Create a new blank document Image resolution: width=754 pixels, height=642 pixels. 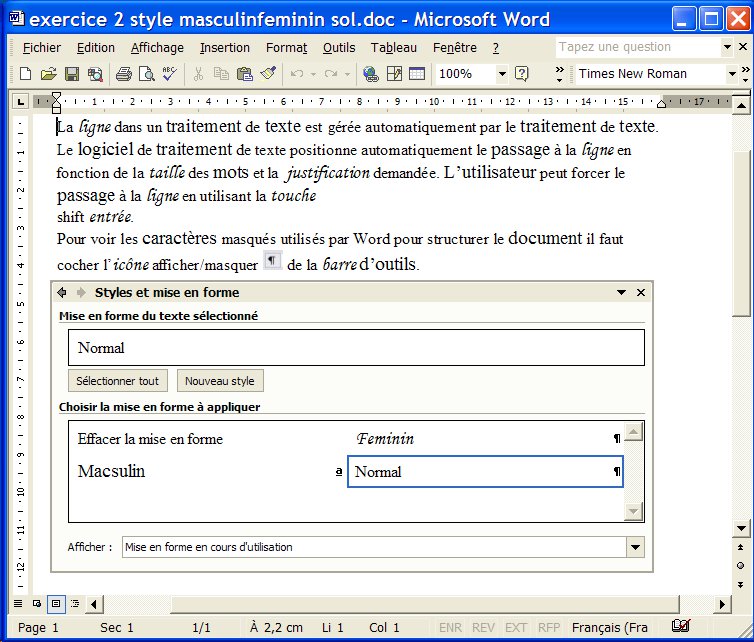click(x=25, y=74)
